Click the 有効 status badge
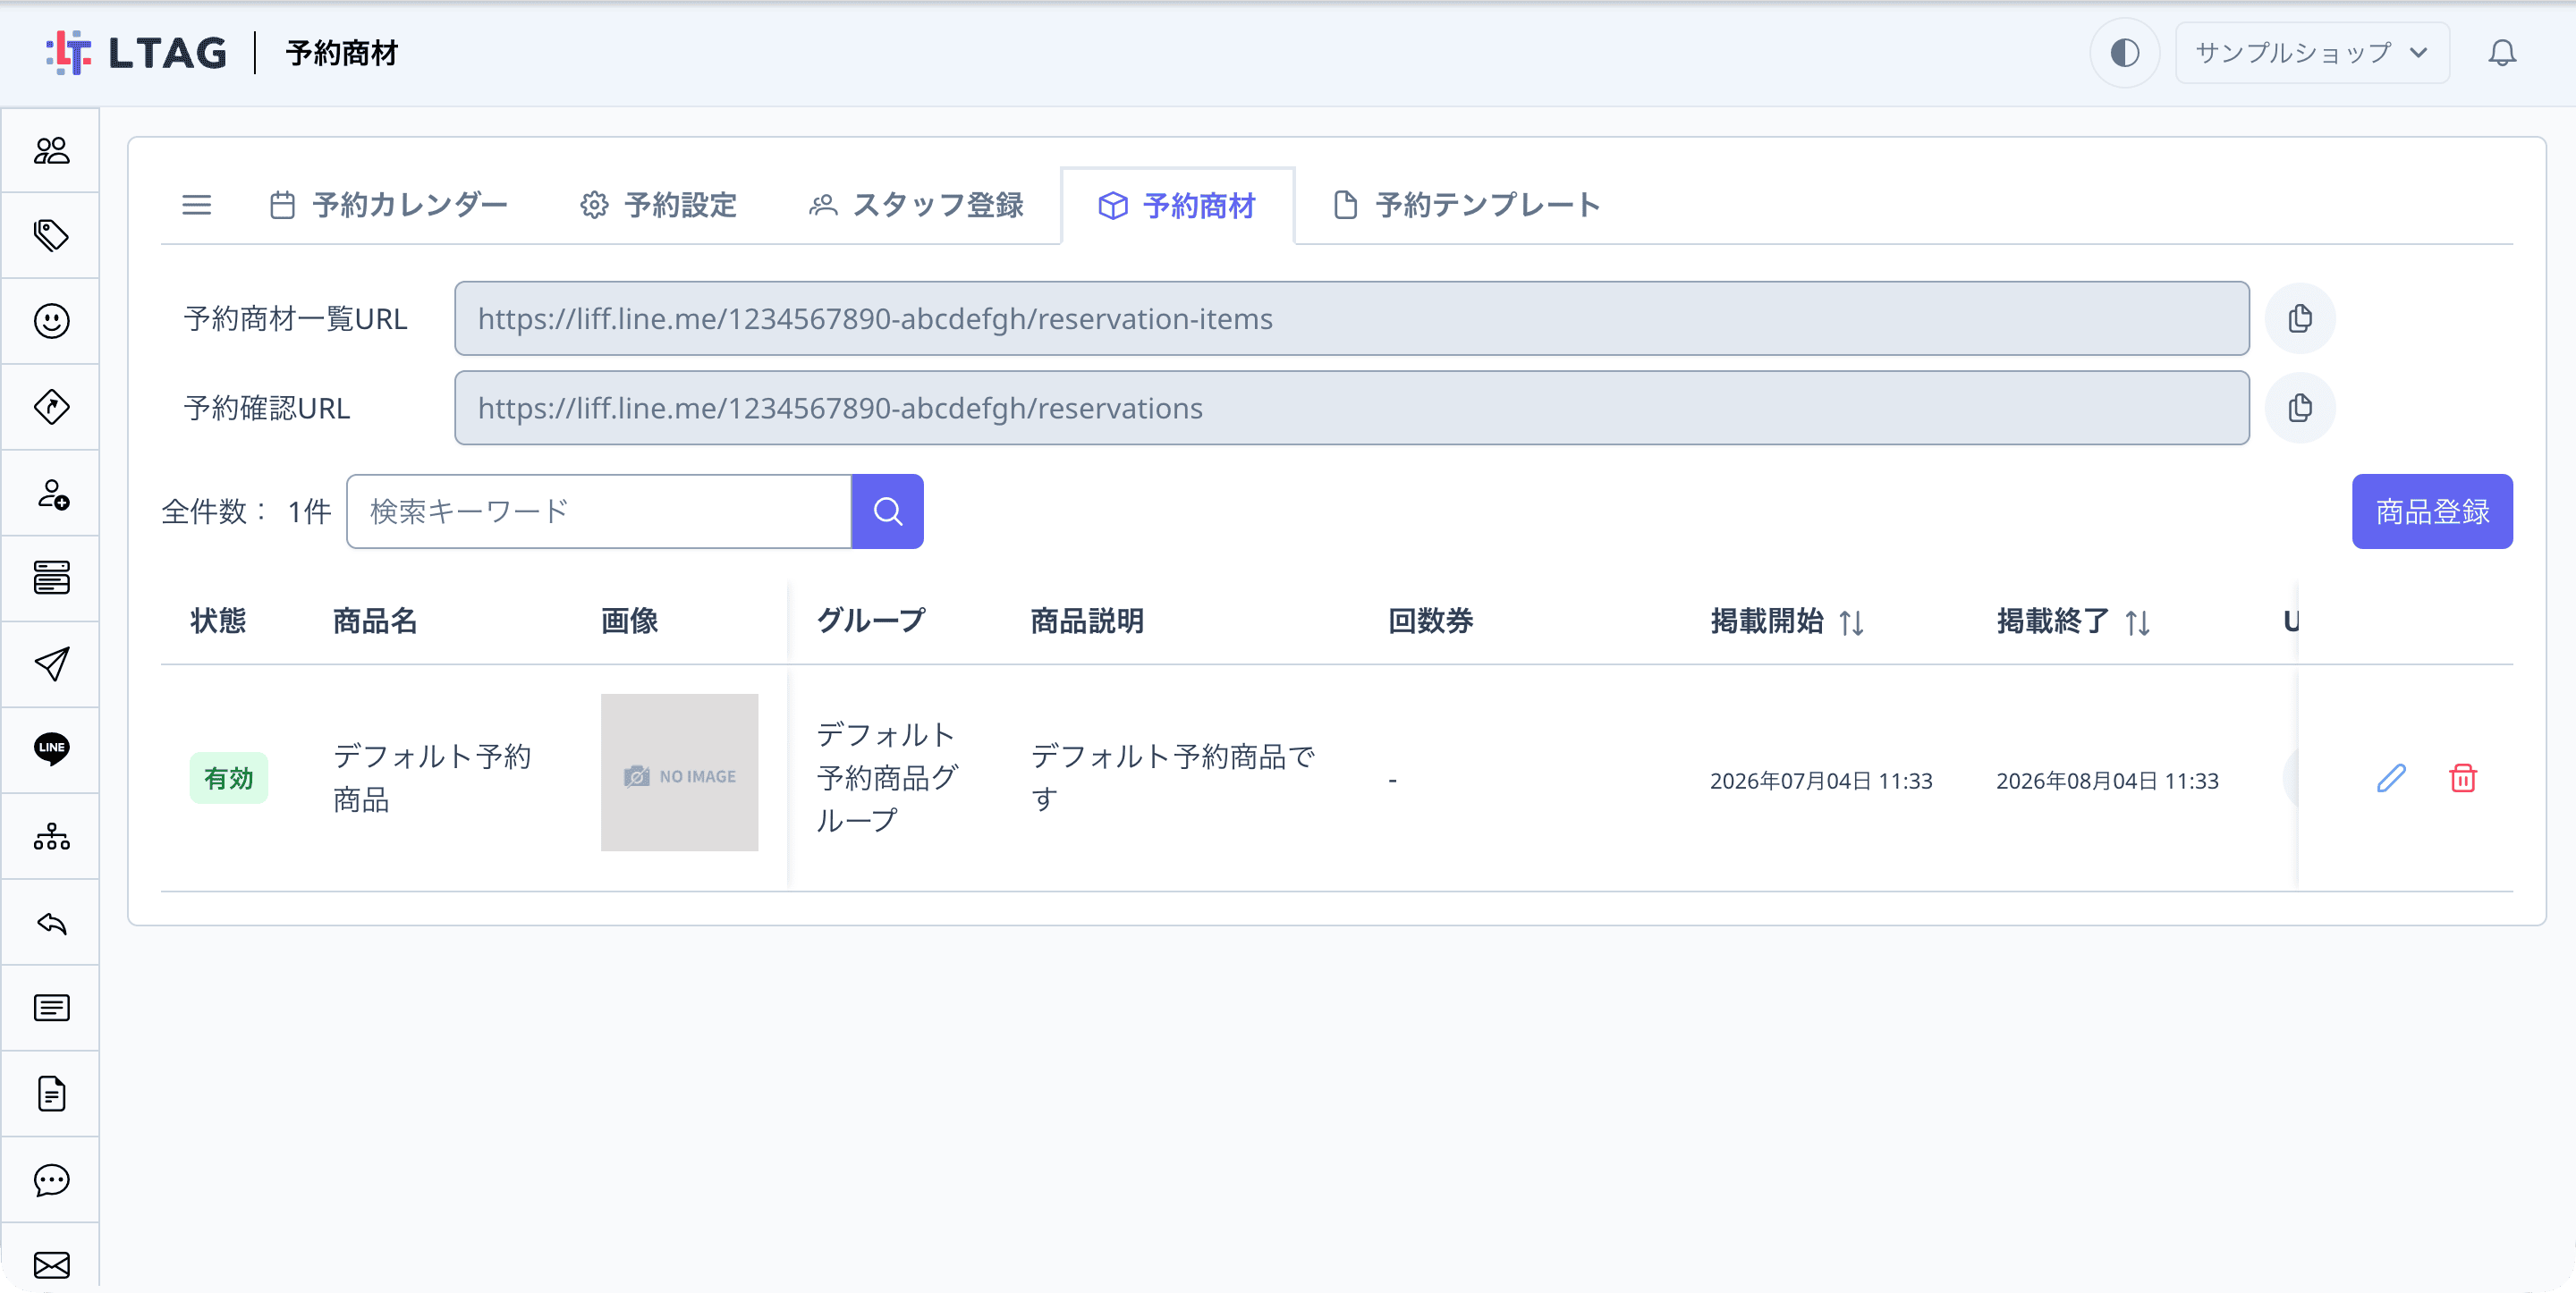 pyautogui.click(x=228, y=778)
